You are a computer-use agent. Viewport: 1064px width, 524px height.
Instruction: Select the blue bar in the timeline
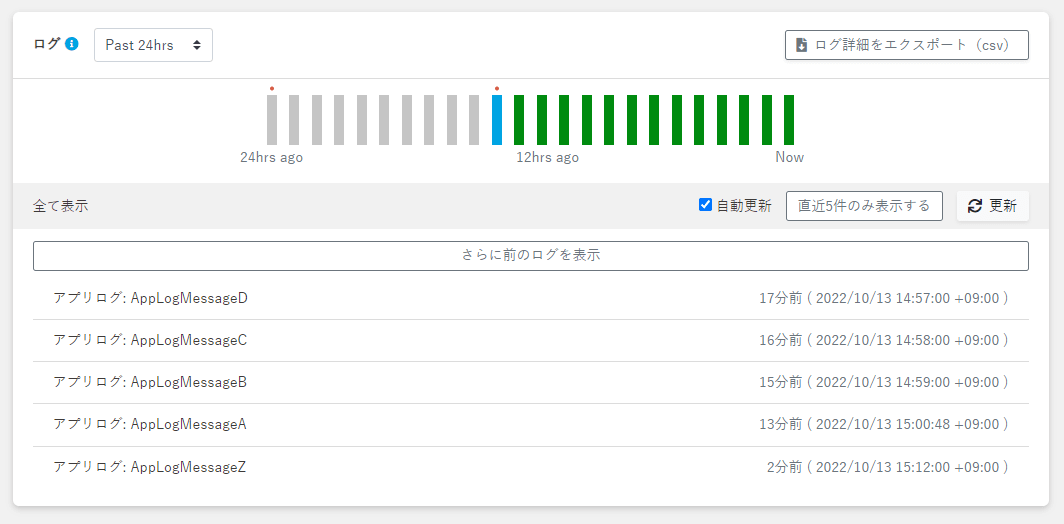pos(497,120)
